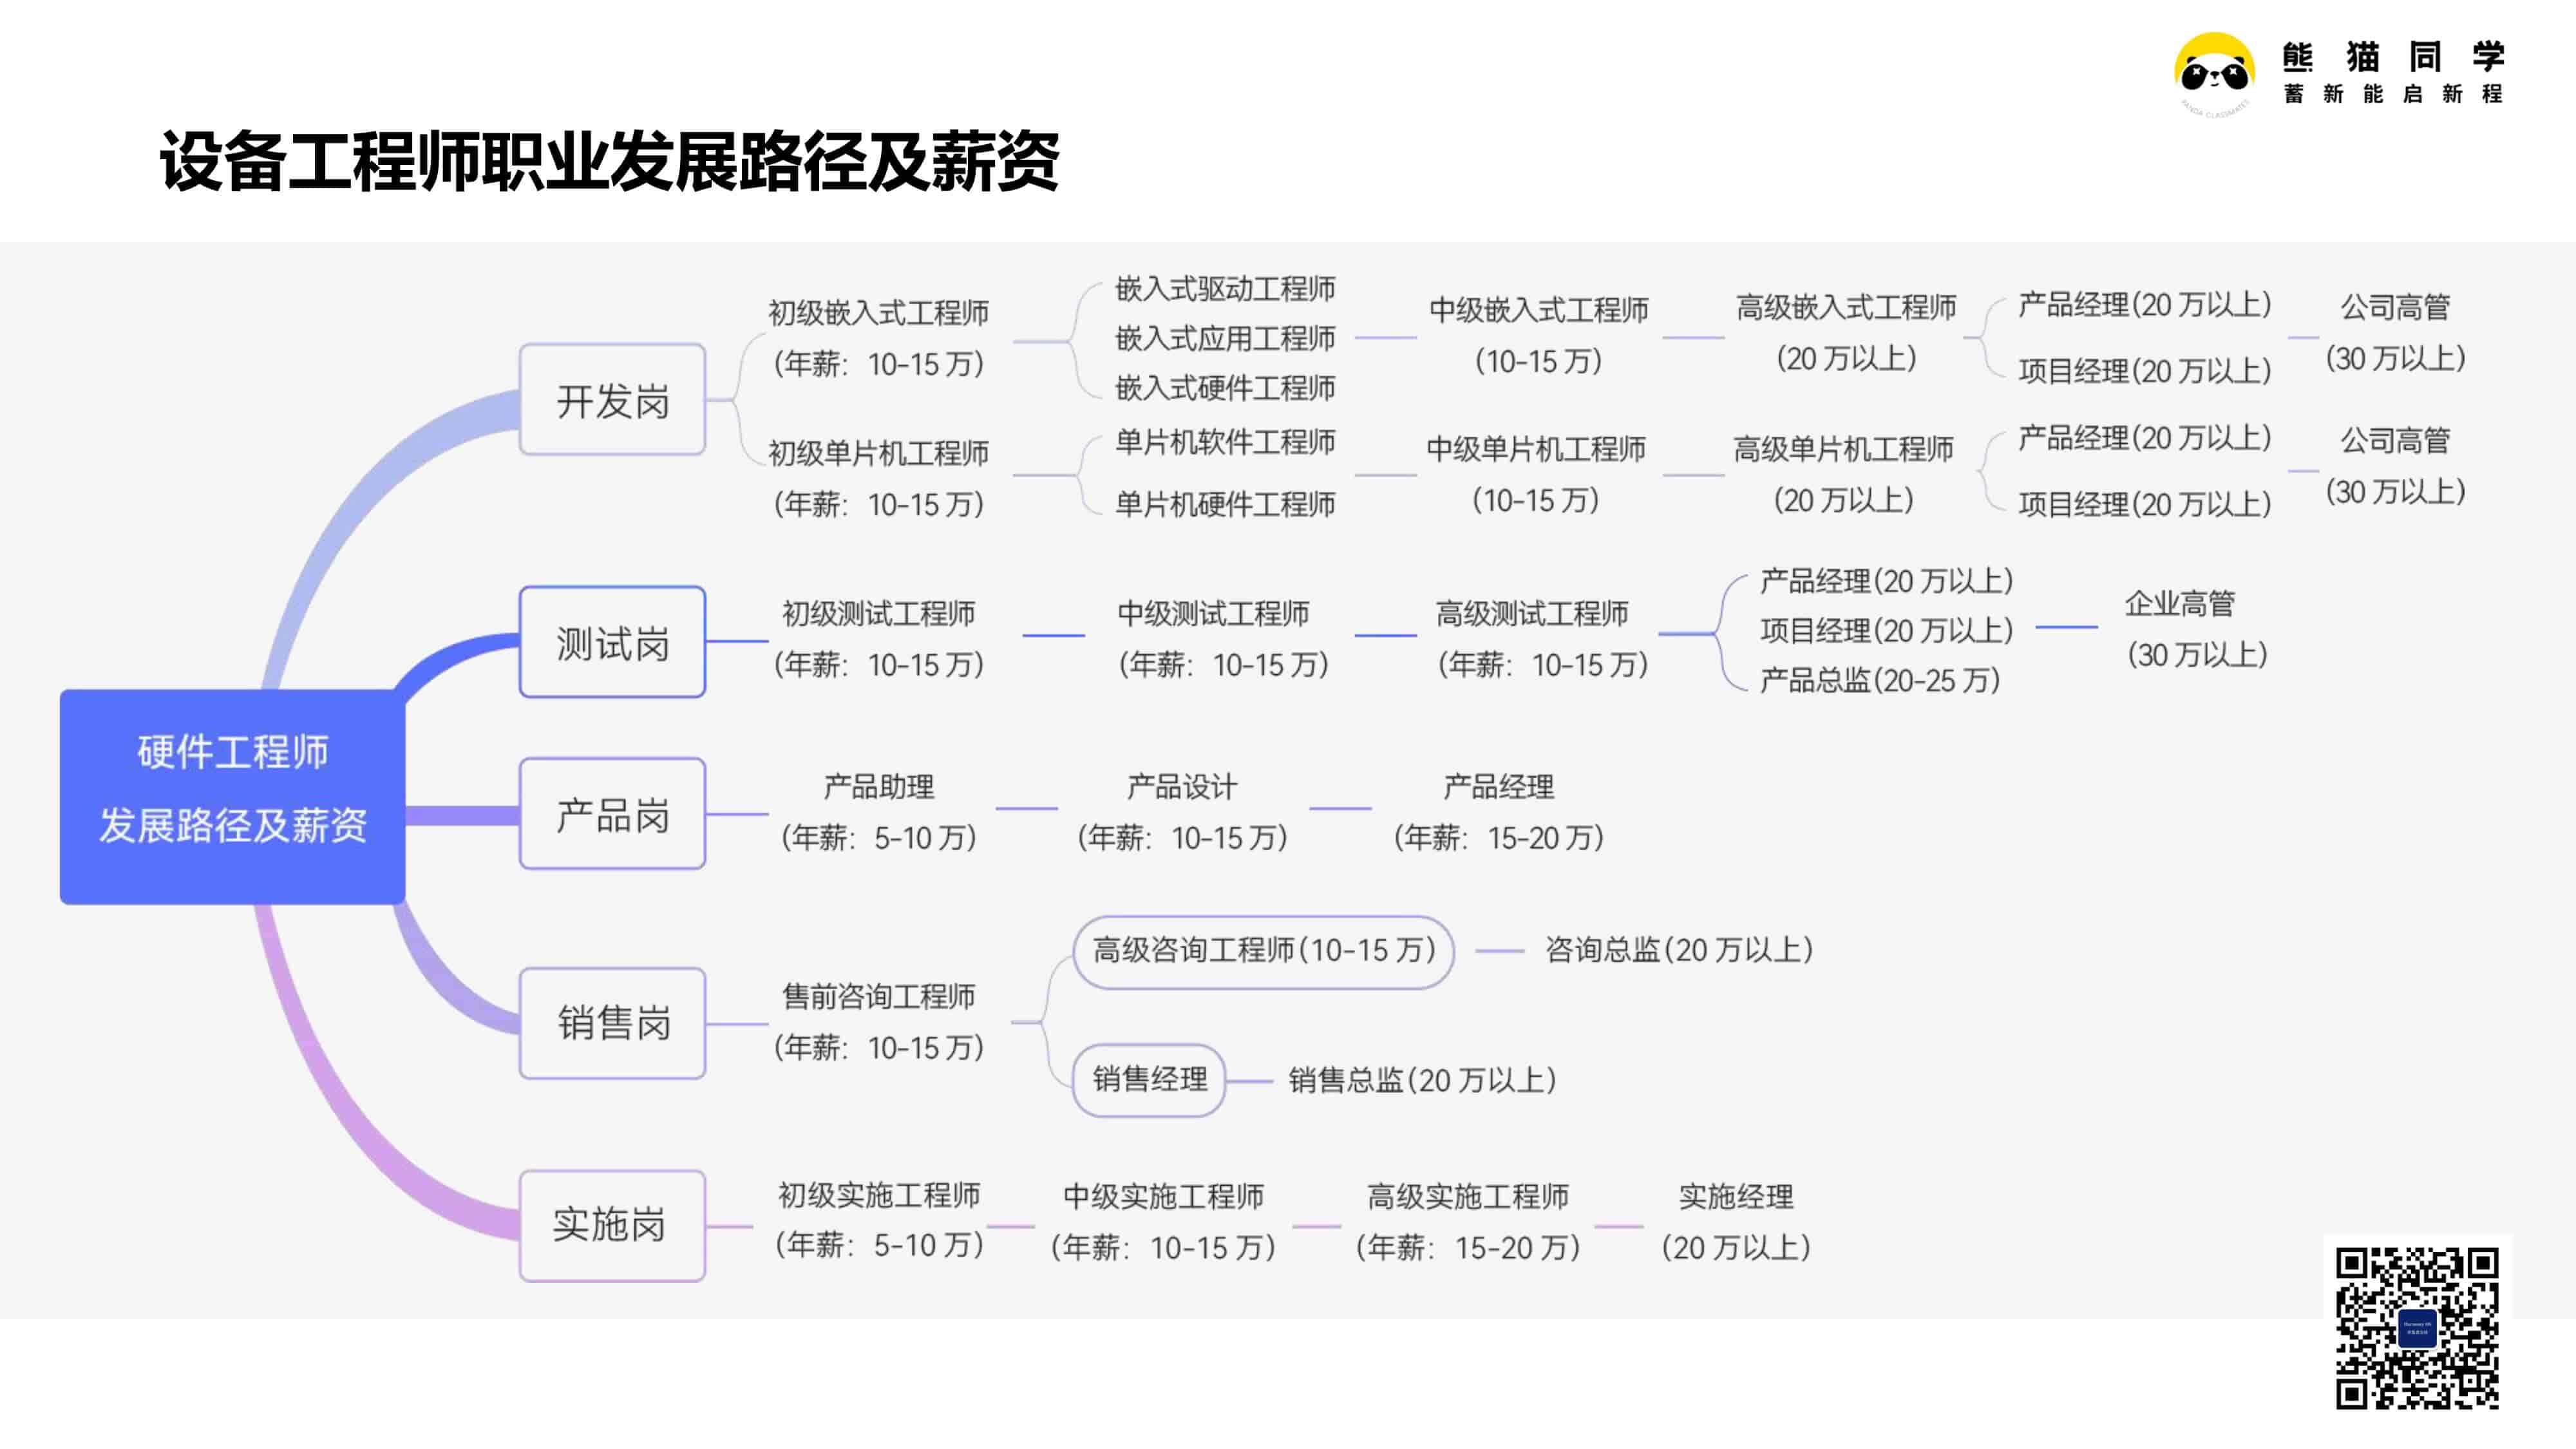Click the QR code image
Viewport: 2576px width, 1449px height.
tap(2417, 1327)
